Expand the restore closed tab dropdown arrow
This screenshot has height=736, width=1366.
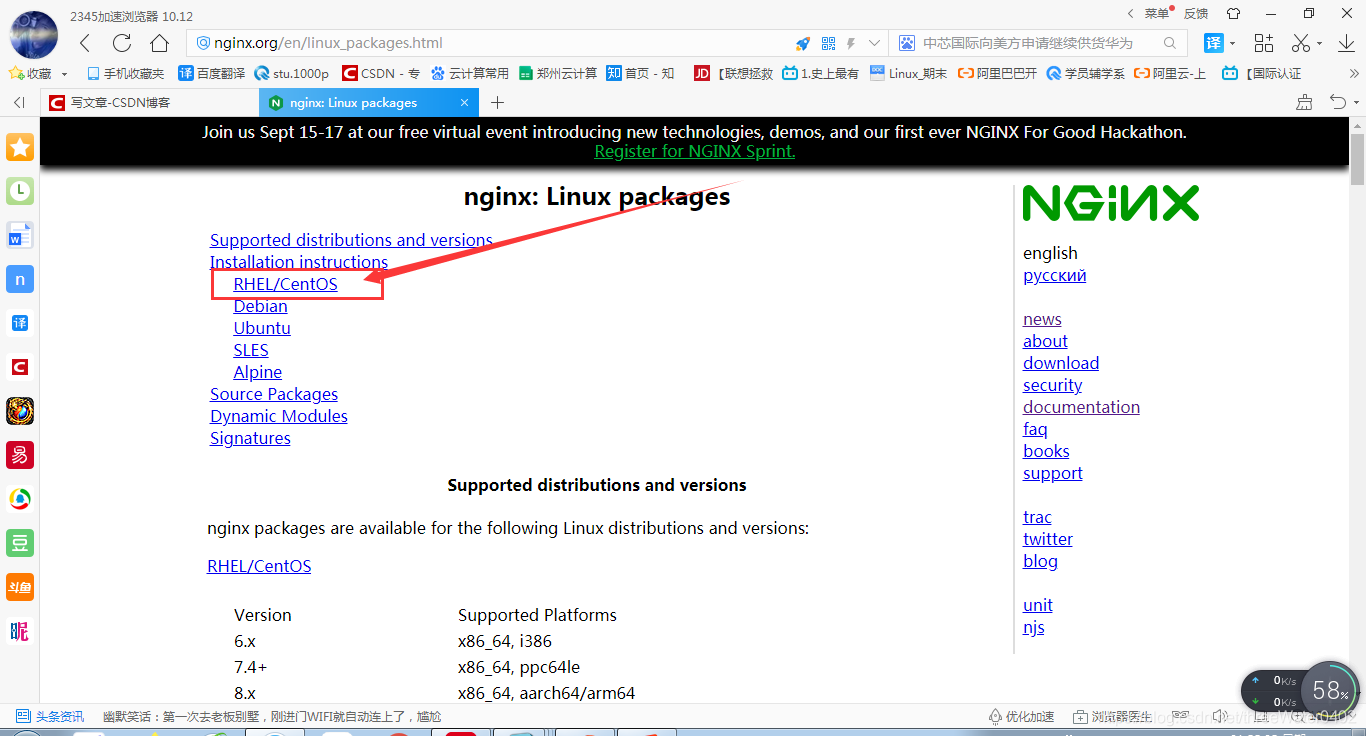(1357, 103)
